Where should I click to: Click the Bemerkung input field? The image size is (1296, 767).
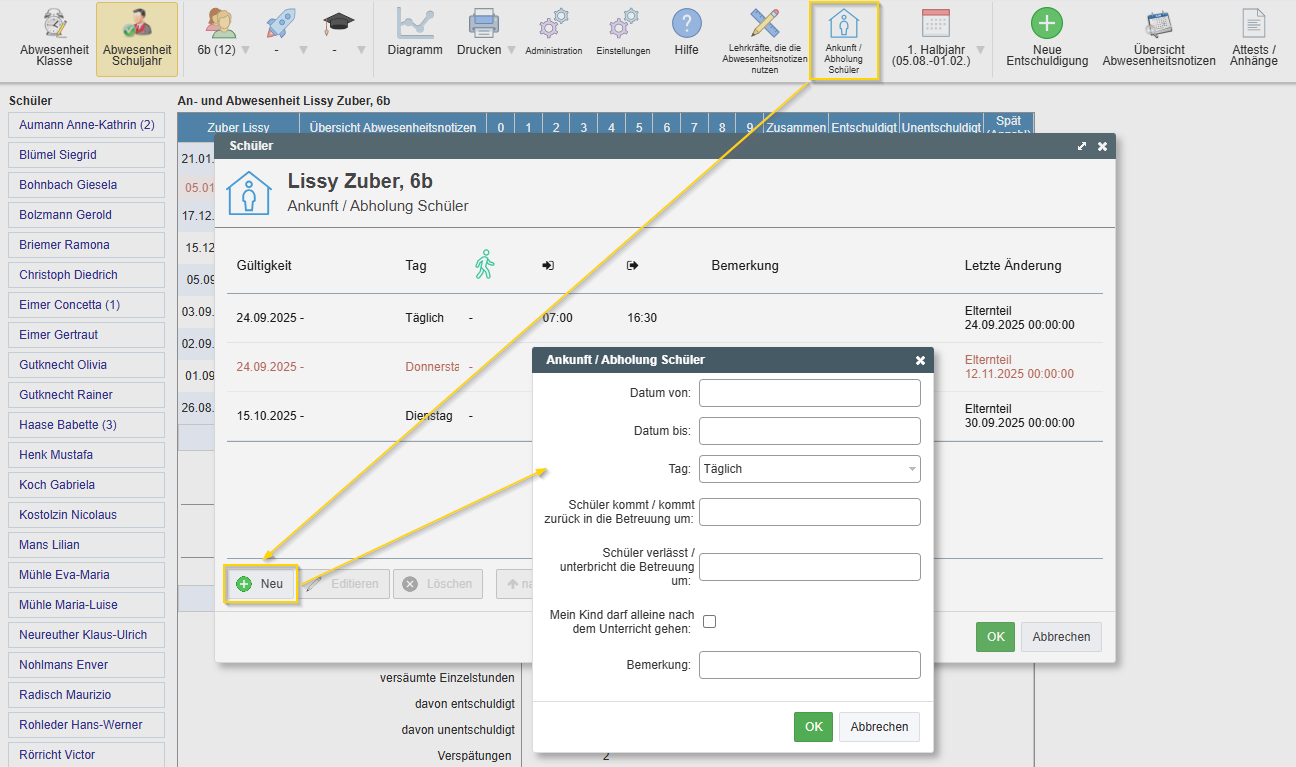(x=809, y=665)
